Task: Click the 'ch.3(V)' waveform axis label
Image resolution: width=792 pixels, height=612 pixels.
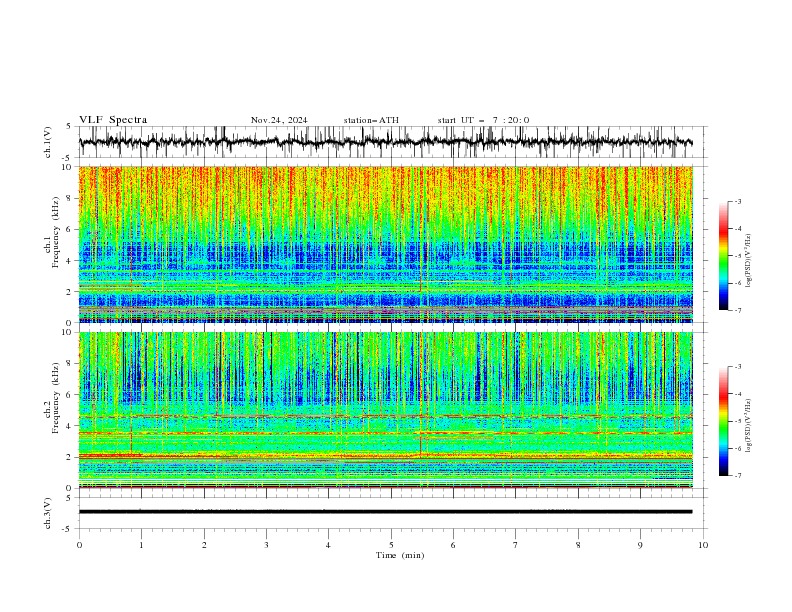Action: (x=48, y=513)
